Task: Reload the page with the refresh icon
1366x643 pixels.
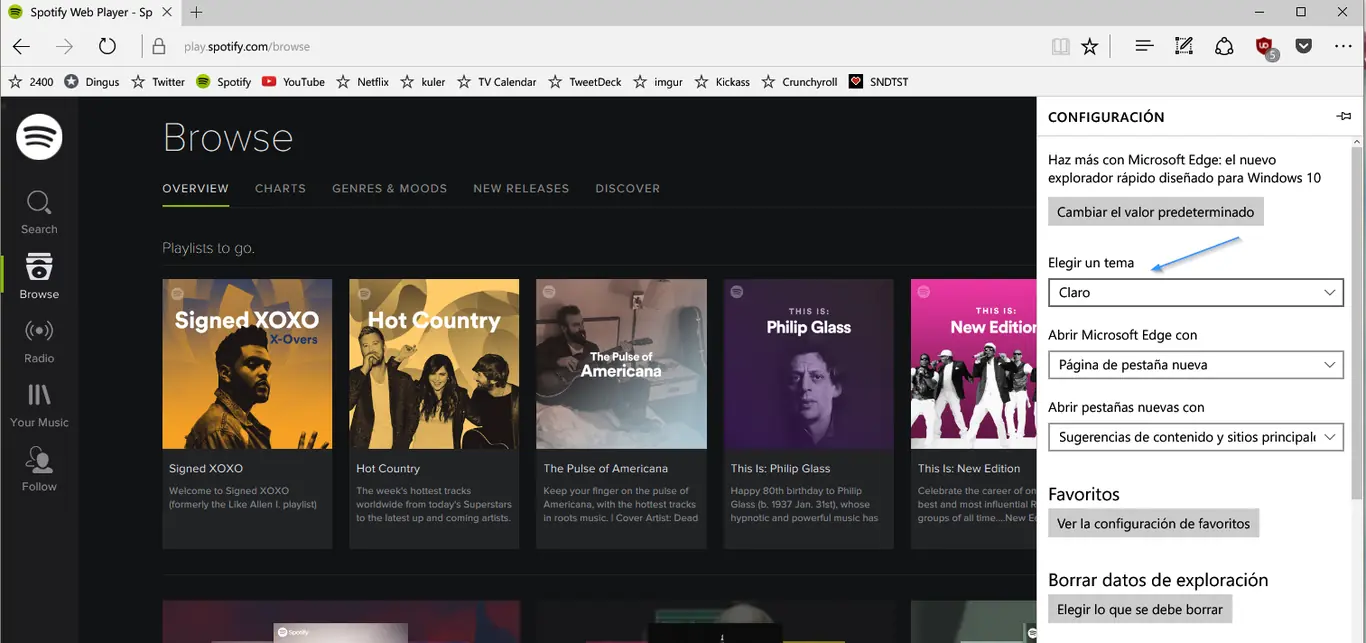Action: pos(107,46)
